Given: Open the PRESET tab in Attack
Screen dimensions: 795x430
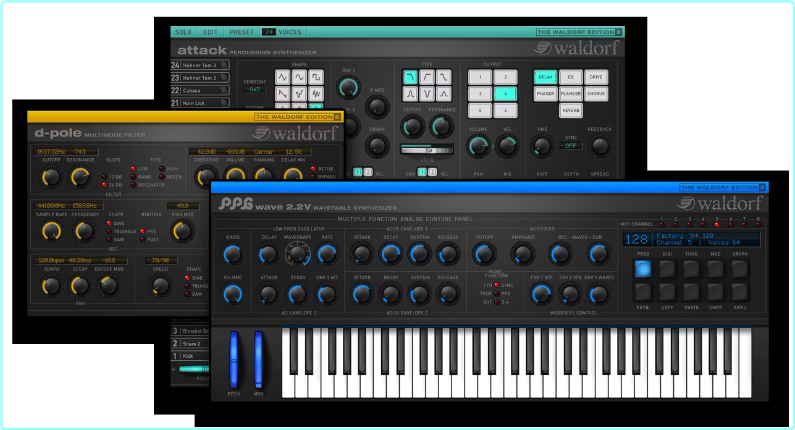Looking at the screenshot, I should tap(241, 32).
